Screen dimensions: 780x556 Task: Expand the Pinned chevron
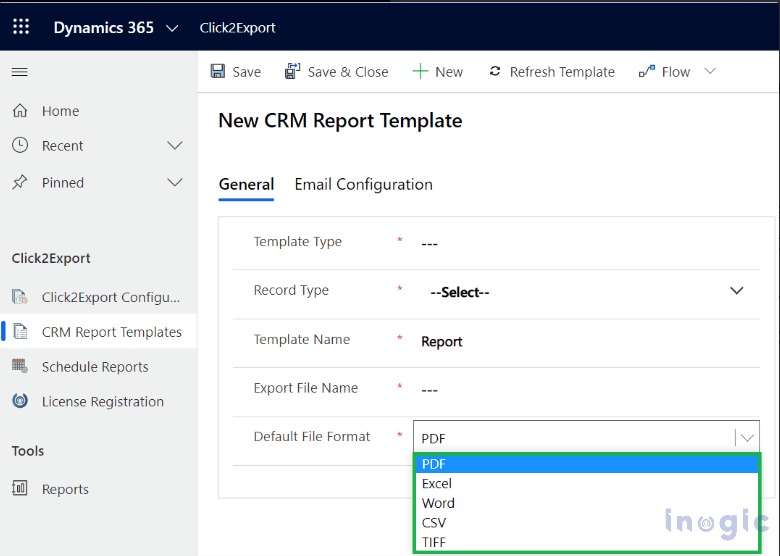[x=175, y=182]
